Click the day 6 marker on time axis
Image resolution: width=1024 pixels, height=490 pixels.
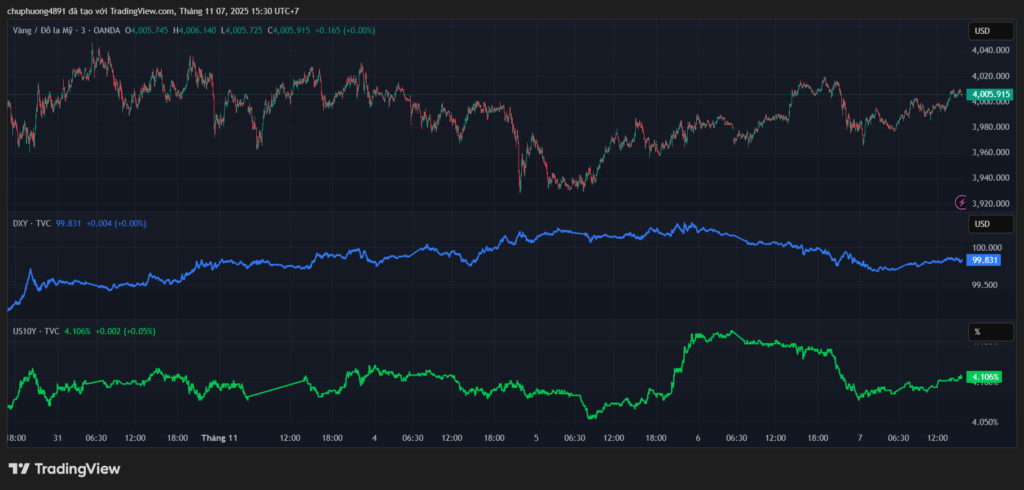(698, 438)
